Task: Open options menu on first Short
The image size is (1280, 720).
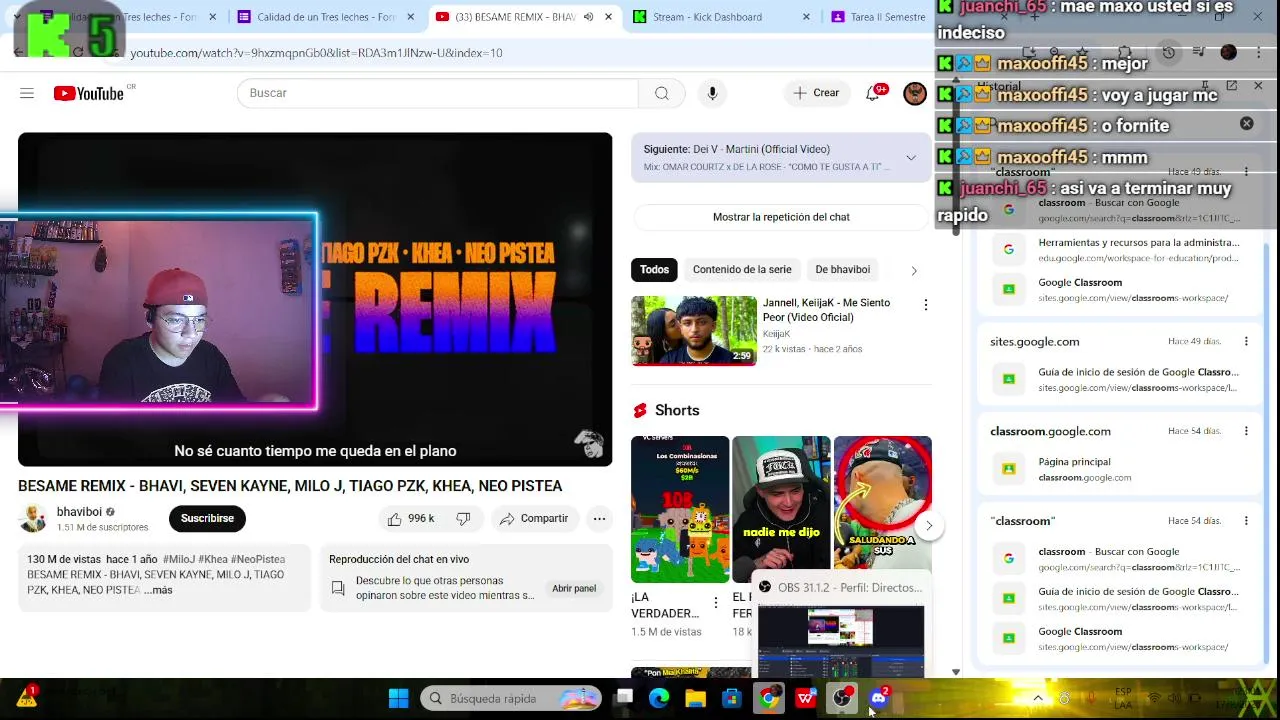Action: pyautogui.click(x=715, y=603)
